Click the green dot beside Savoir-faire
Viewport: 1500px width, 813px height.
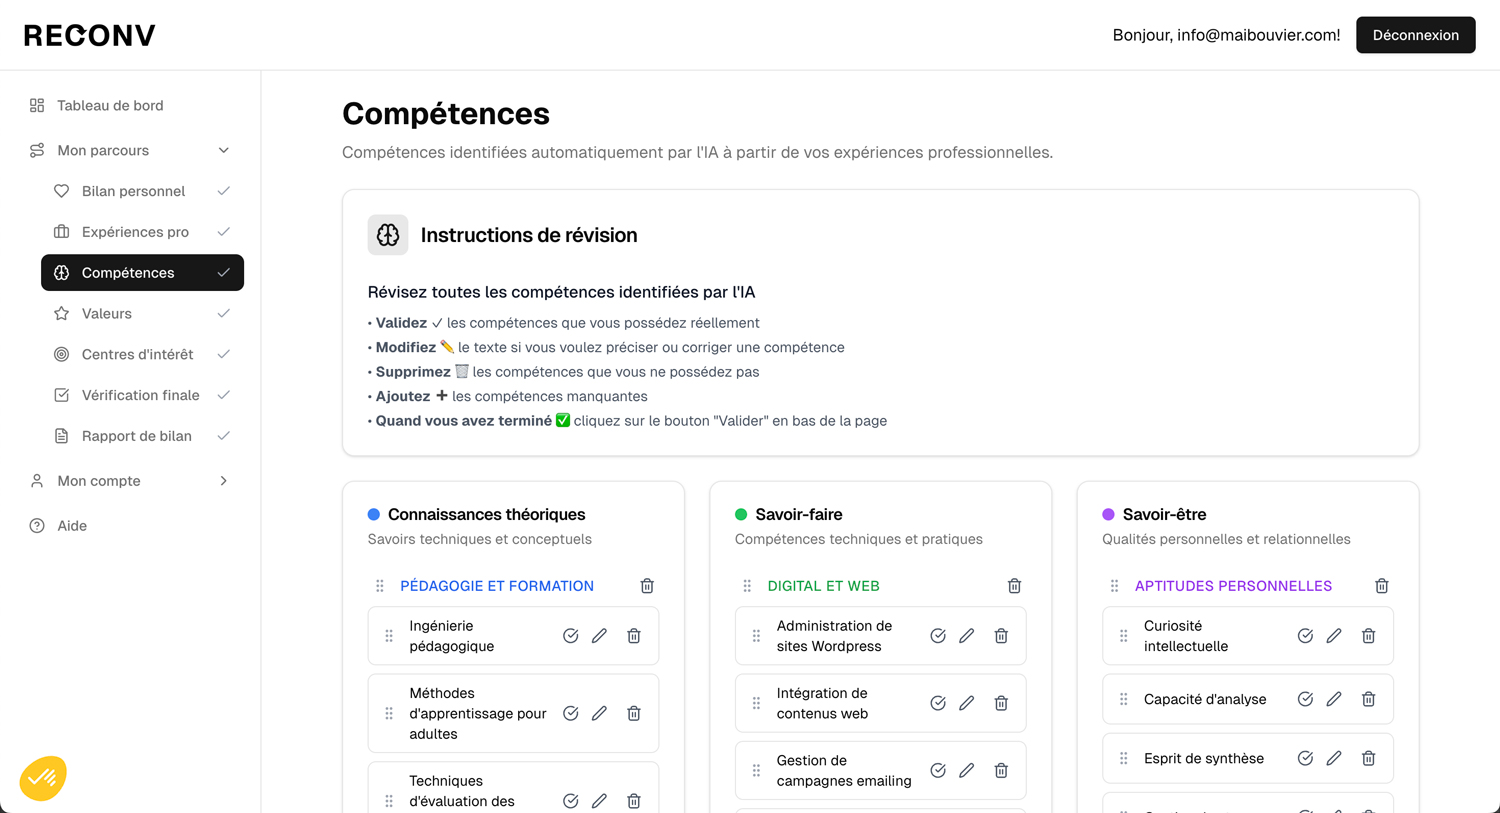pyautogui.click(x=741, y=514)
